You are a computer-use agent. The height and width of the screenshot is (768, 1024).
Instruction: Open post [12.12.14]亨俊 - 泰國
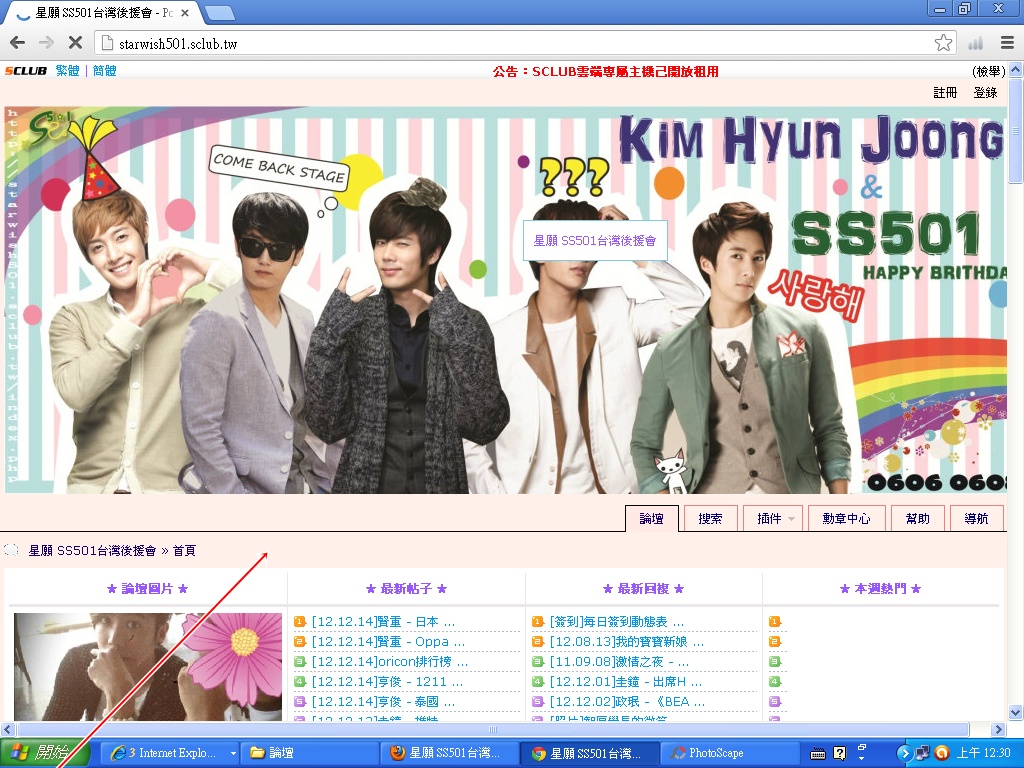(383, 701)
